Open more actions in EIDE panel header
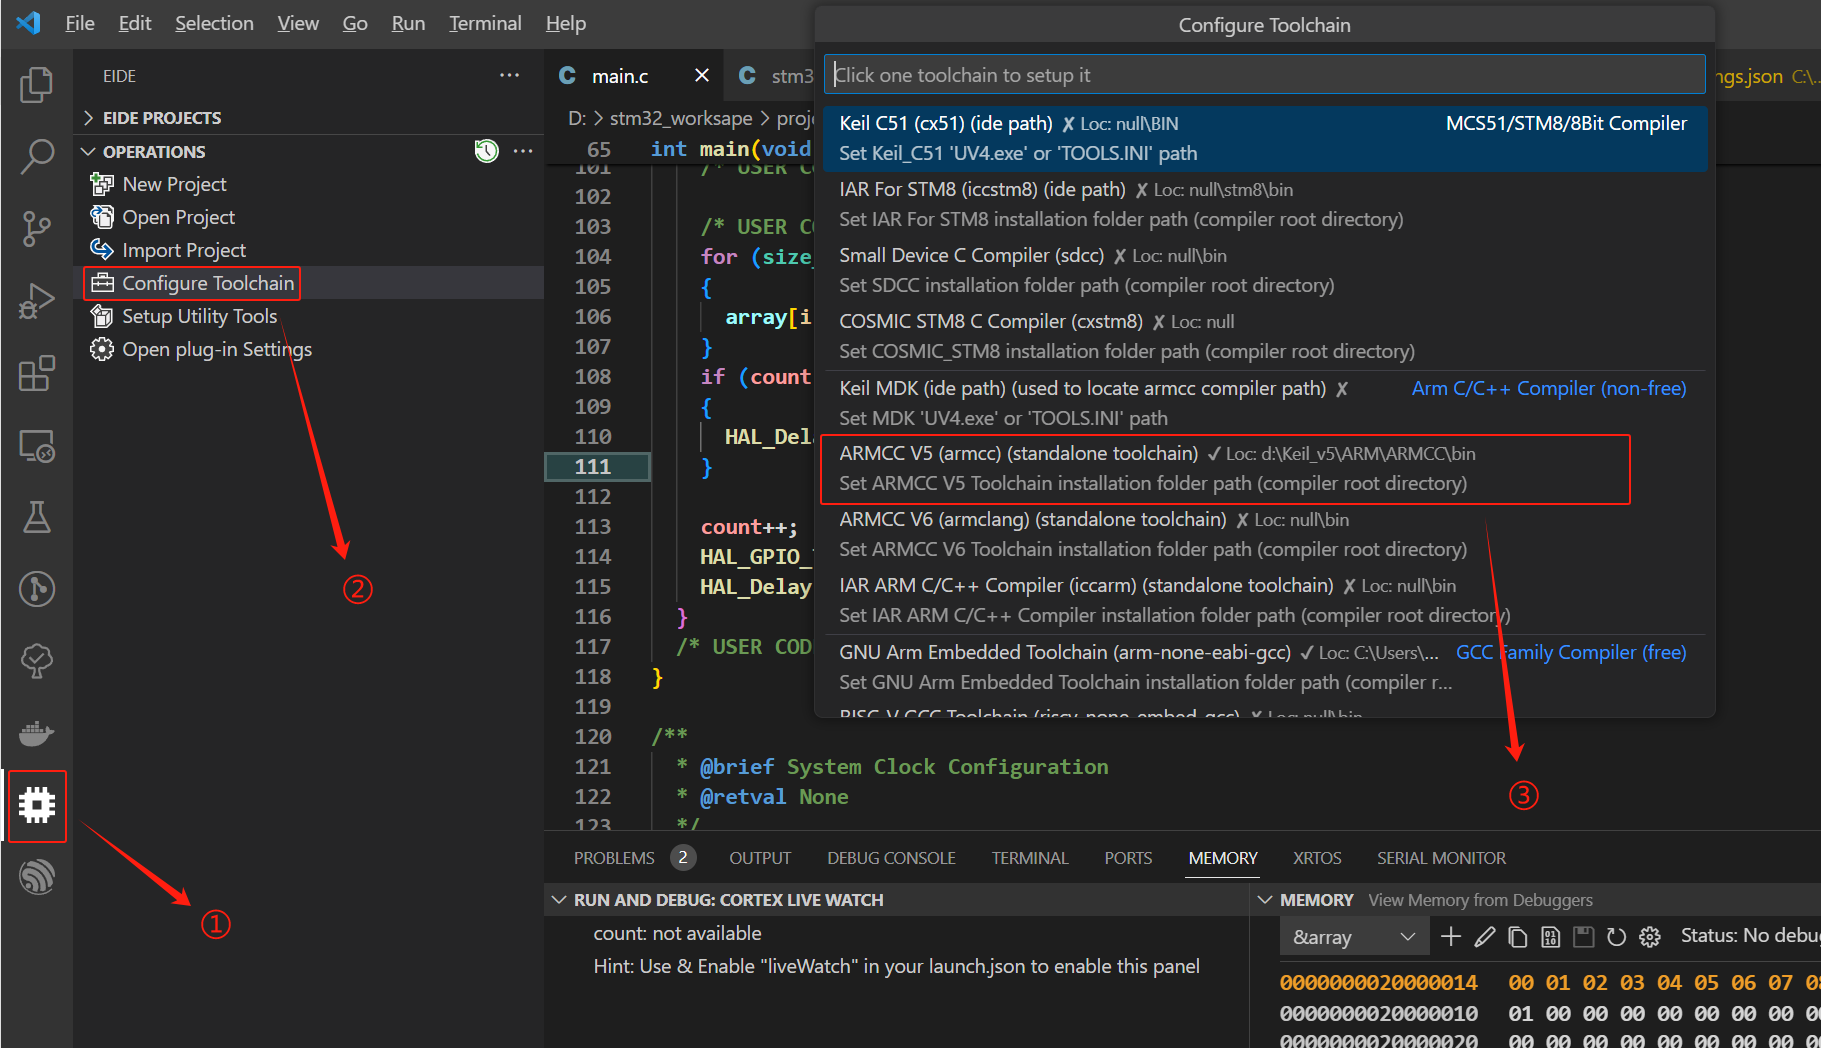Viewport: 1821px width, 1048px height. pos(510,75)
